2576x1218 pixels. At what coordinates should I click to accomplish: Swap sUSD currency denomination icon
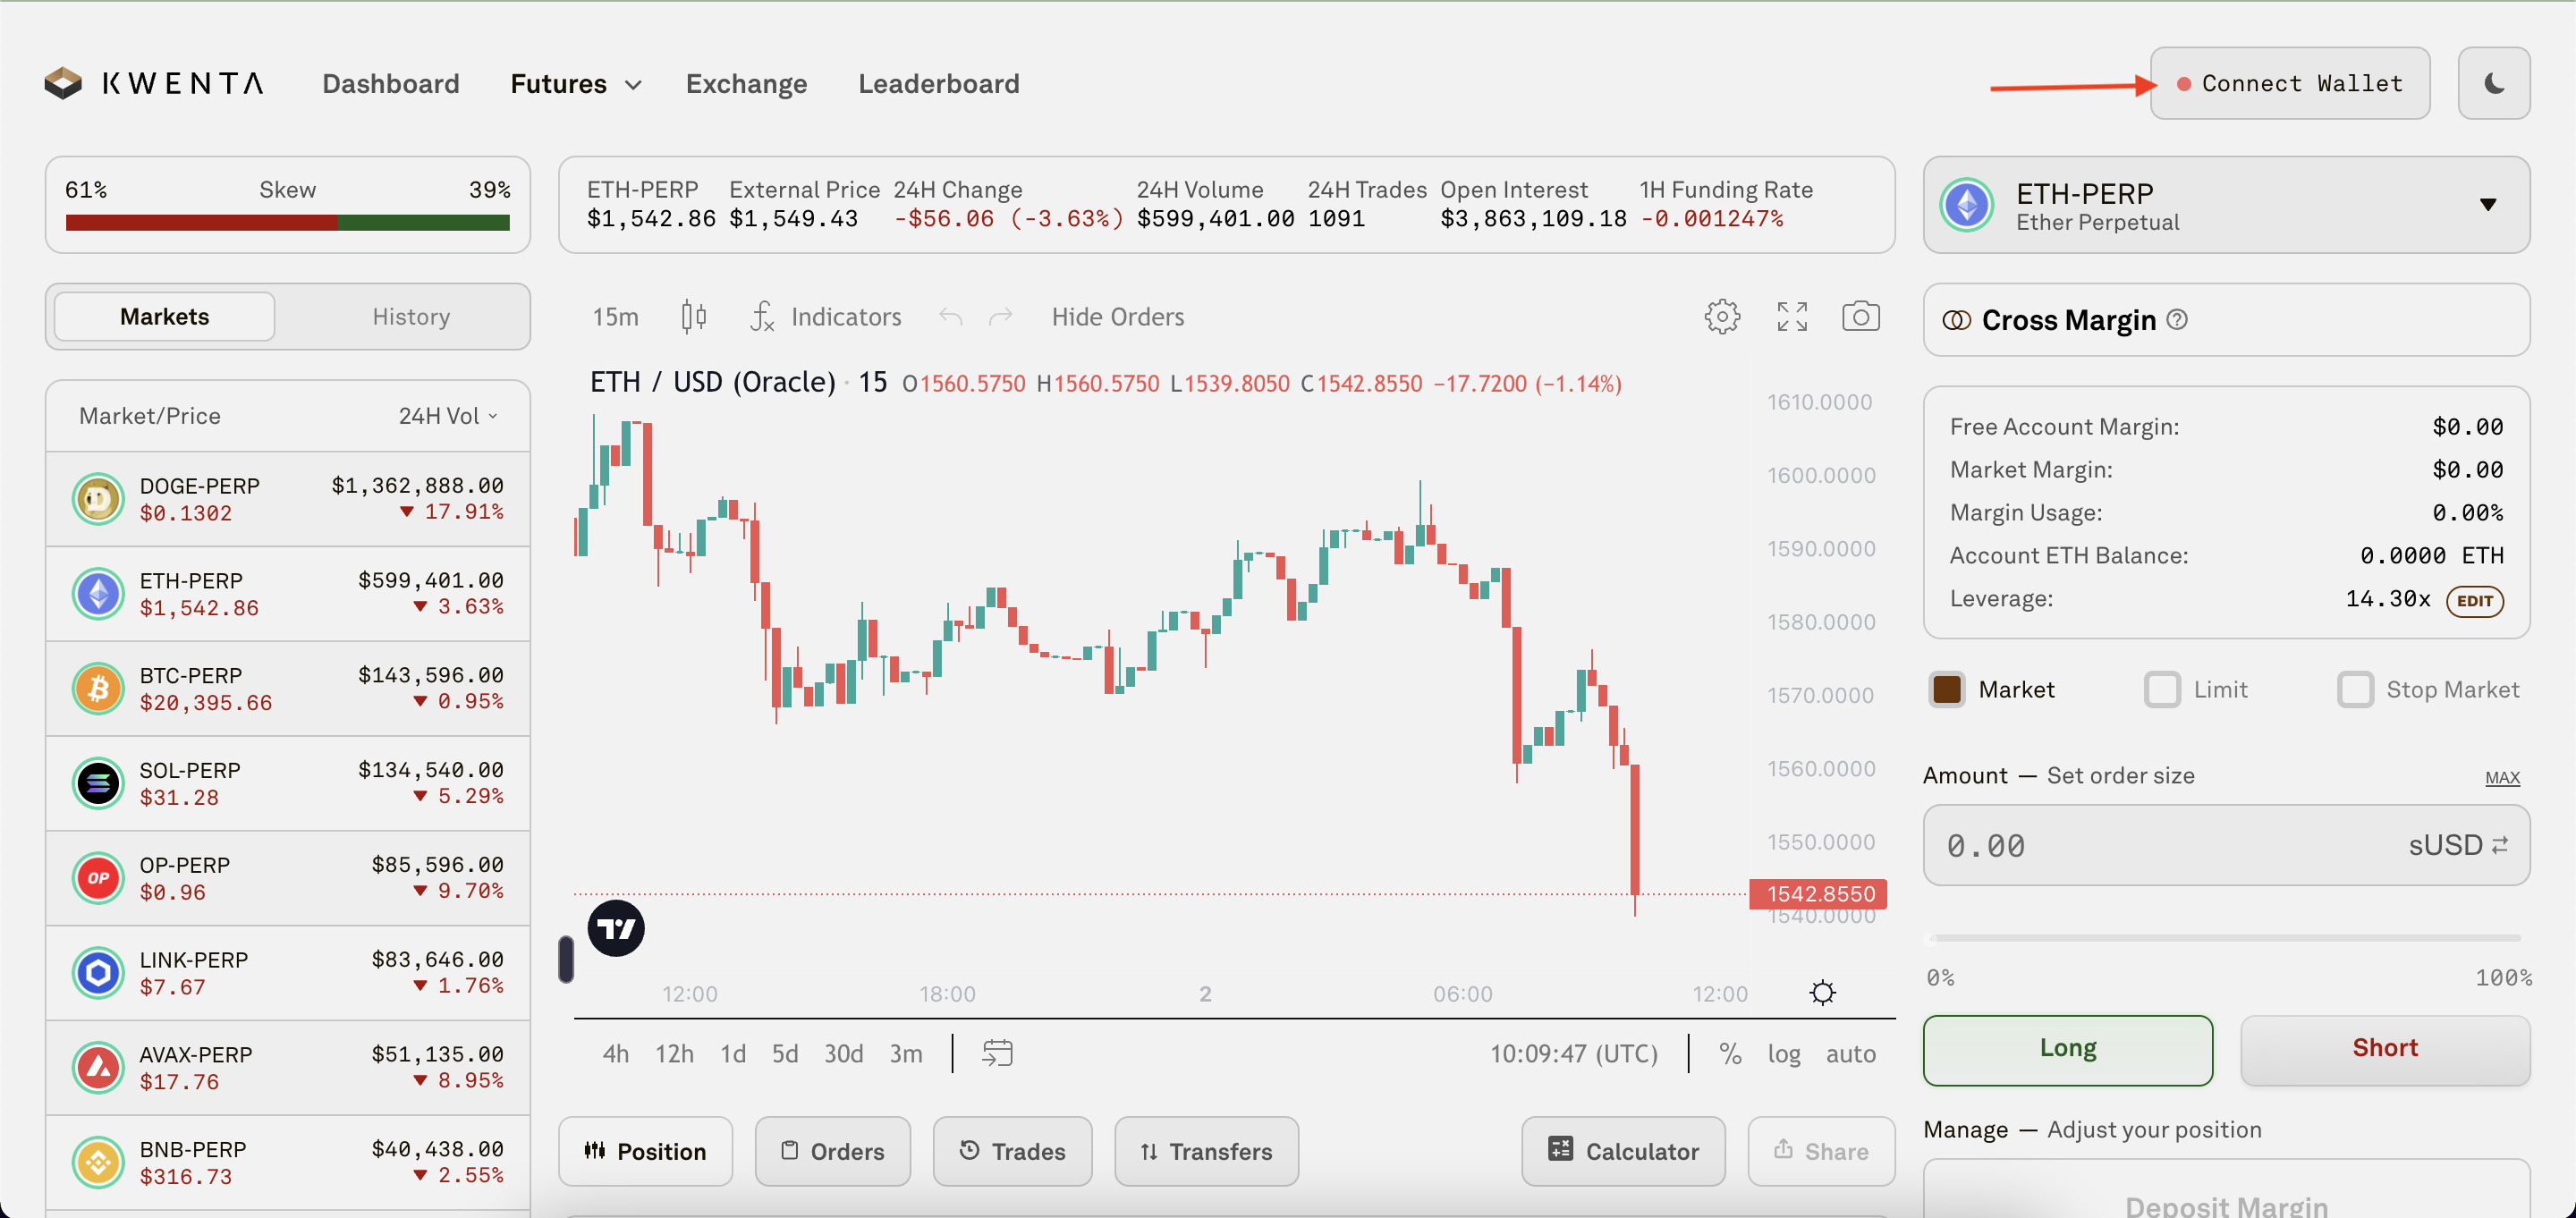pyautogui.click(x=2499, y=846)
